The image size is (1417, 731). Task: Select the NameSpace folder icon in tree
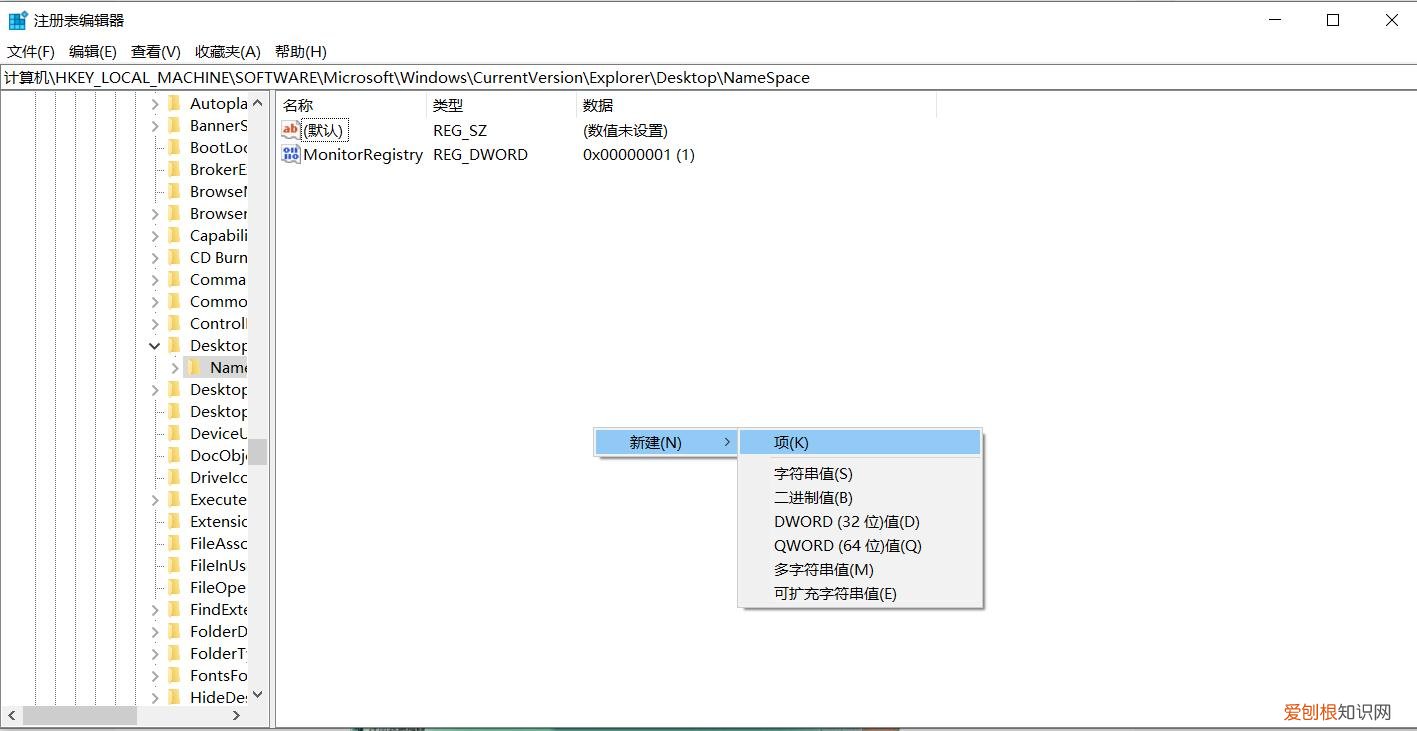click(x=194, y=367)
